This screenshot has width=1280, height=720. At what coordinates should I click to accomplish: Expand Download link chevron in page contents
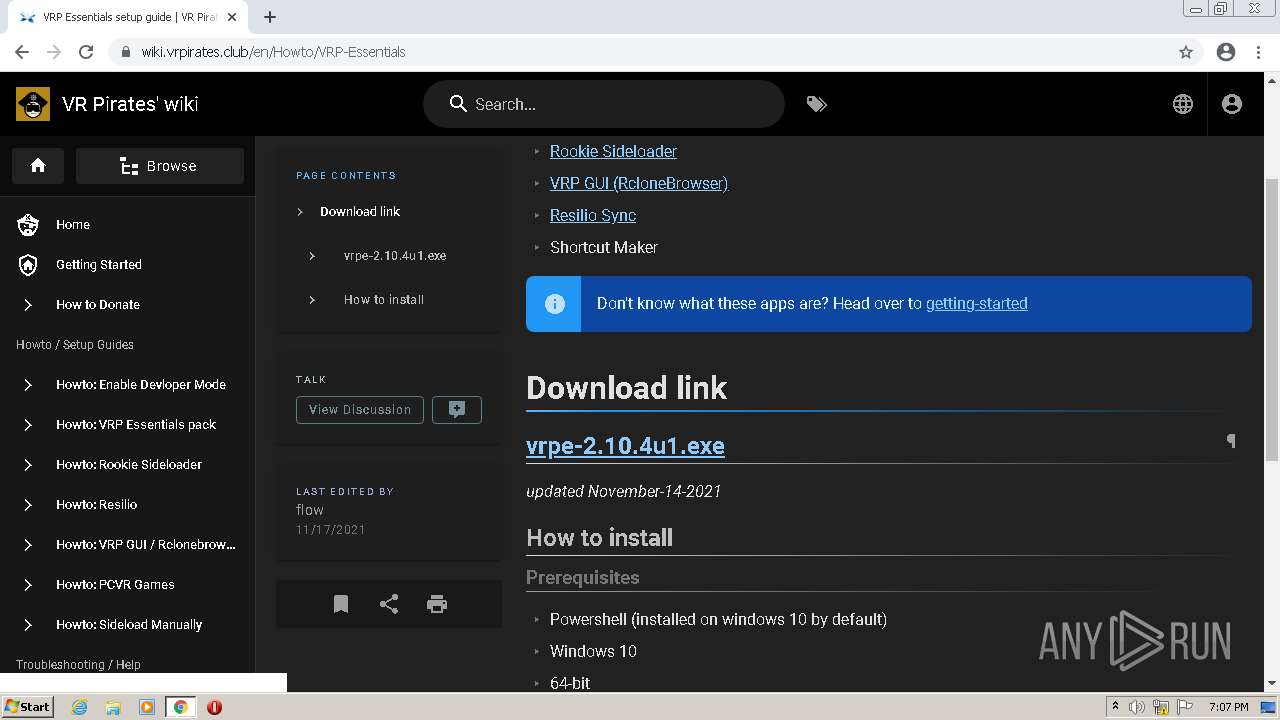pos(300,212)
